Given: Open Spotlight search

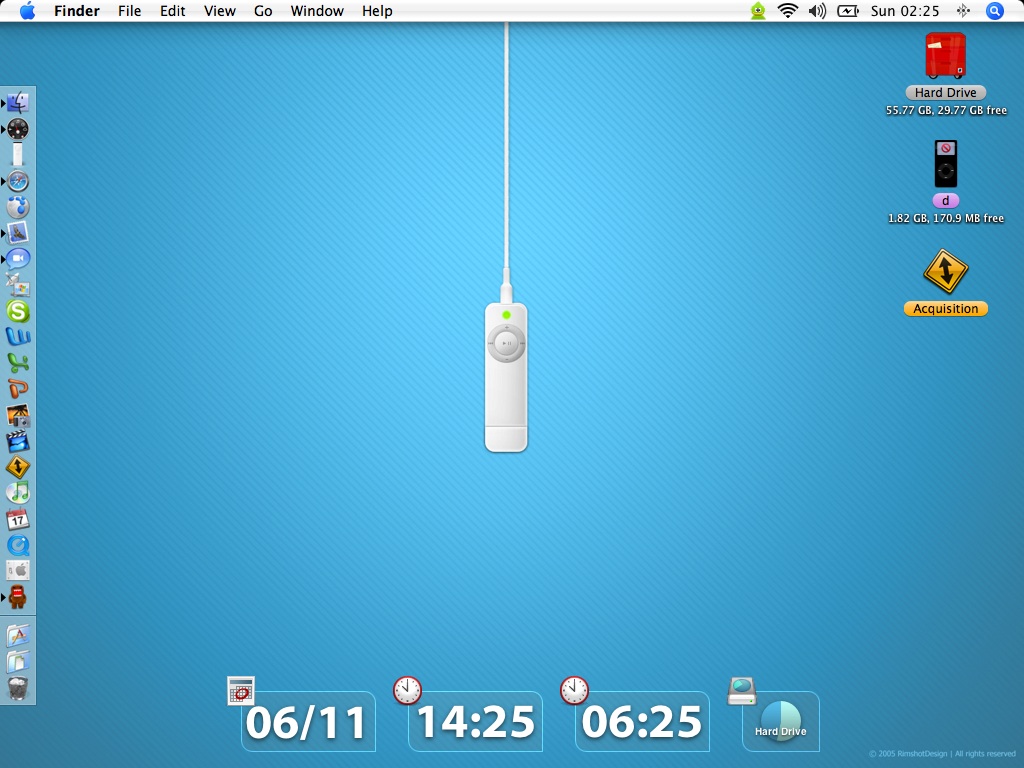Looking at the screenshot, I should pos(994,11).
